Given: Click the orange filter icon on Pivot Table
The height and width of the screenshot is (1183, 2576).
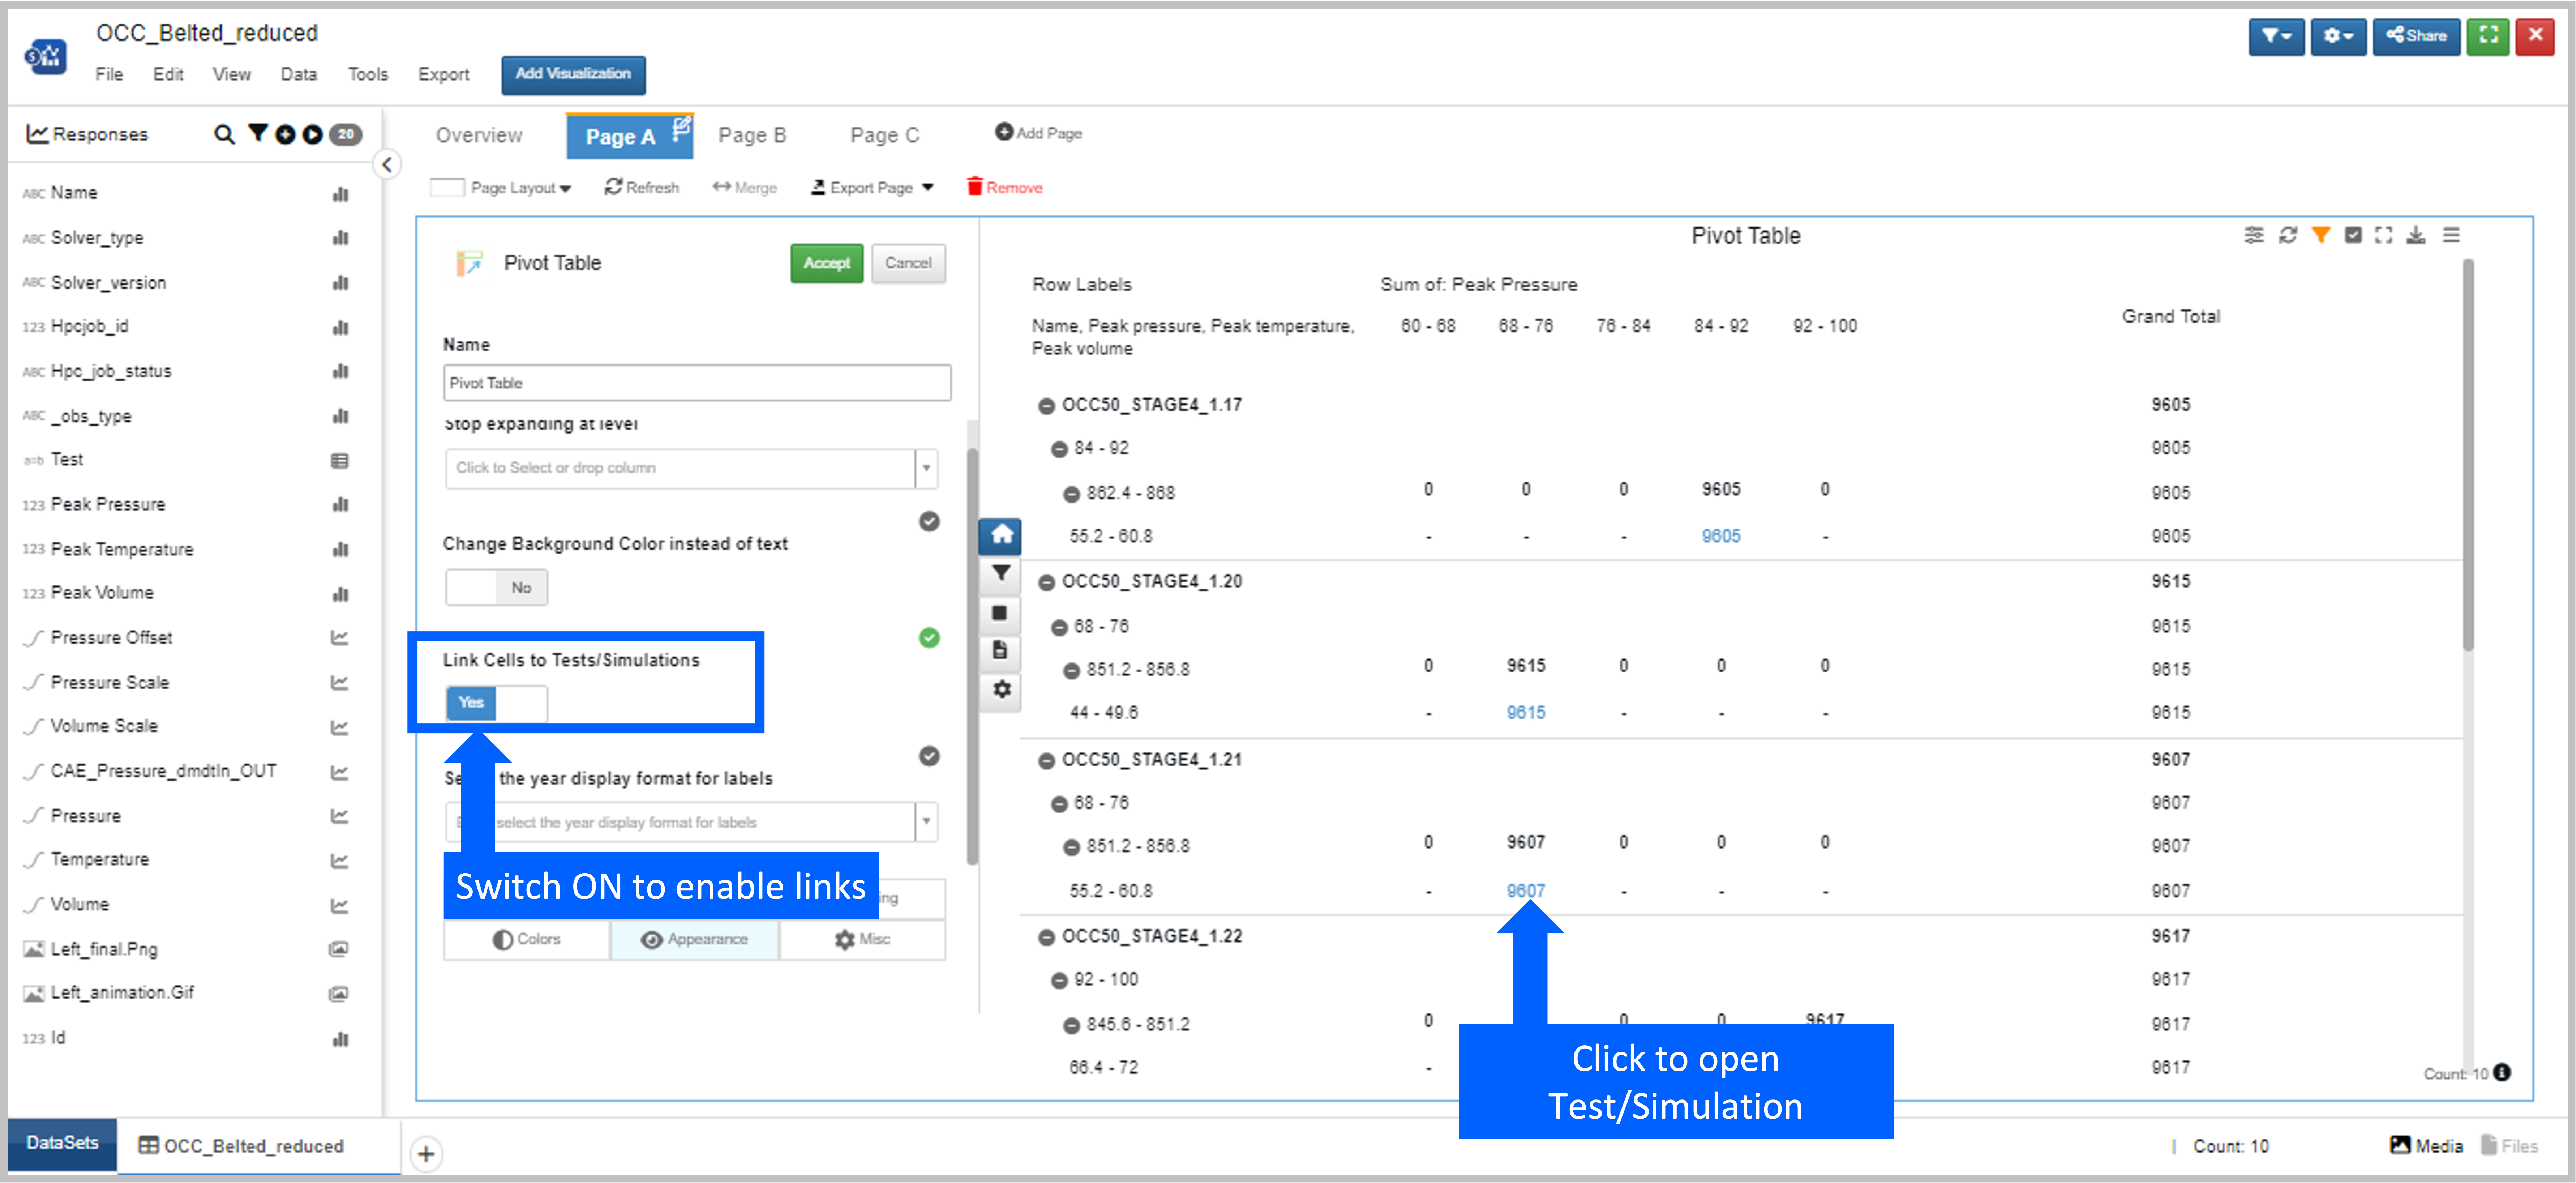Looking at the screenshot, I should 2321,235.
